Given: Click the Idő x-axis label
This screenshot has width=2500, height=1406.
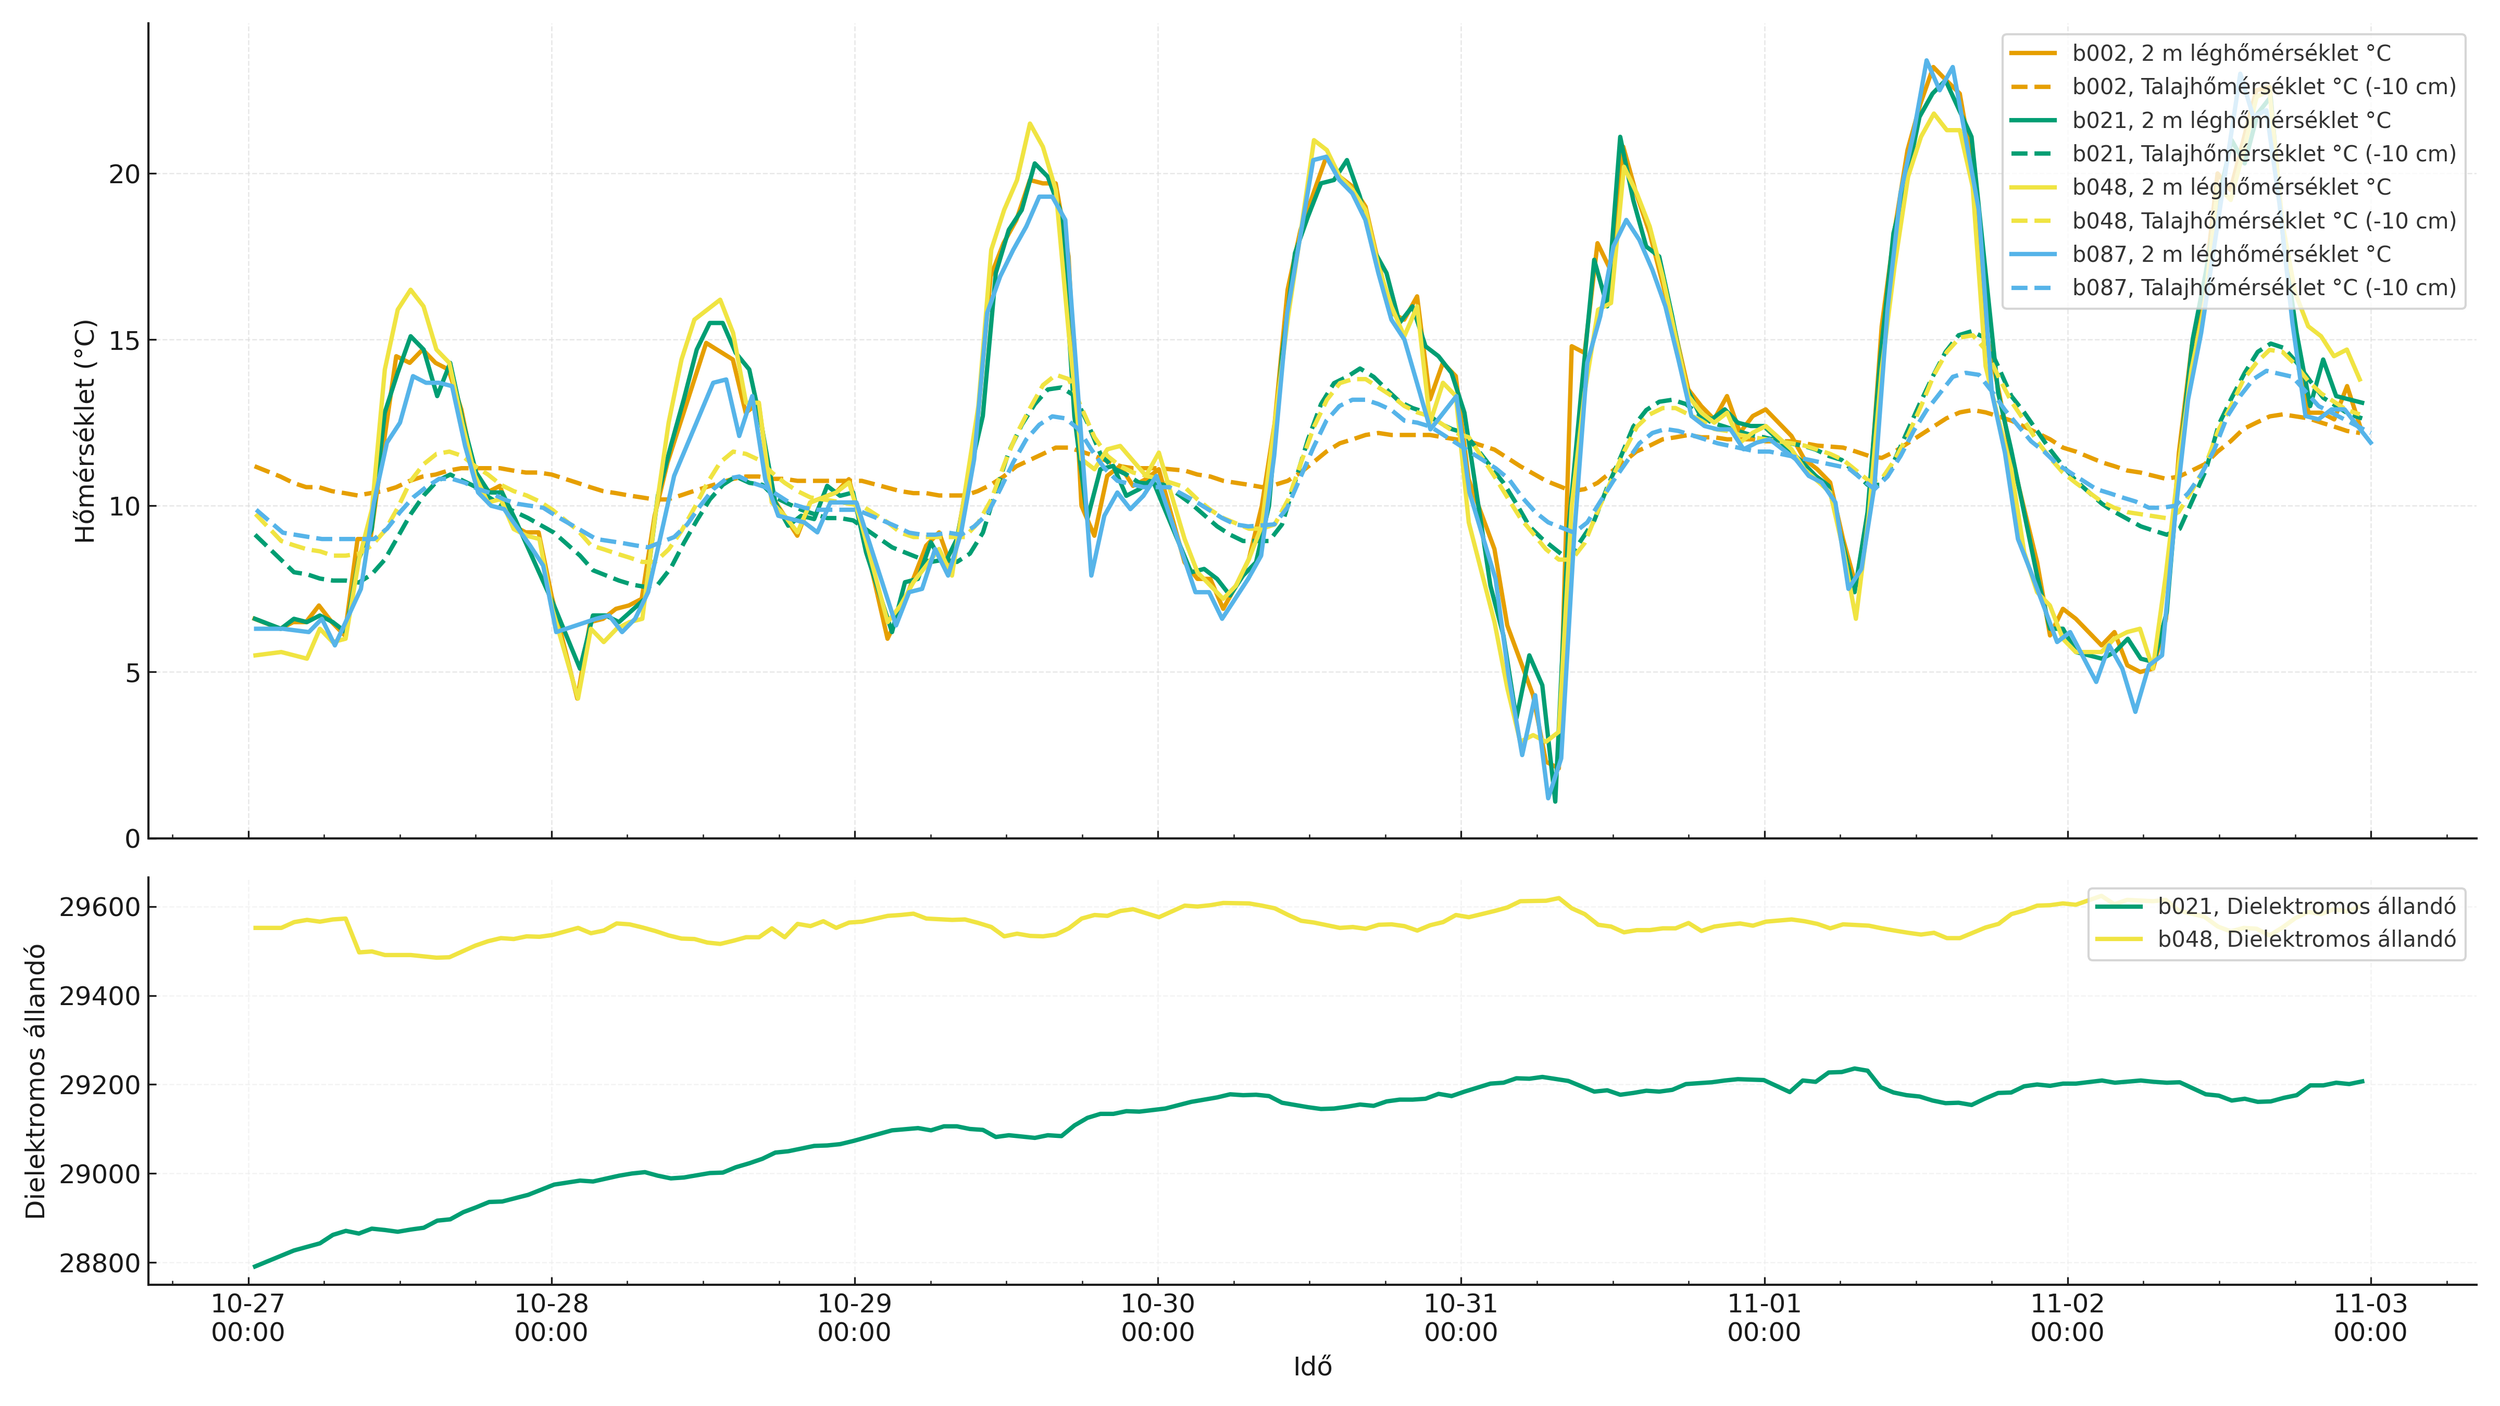Looking at the screenshot, I should tap(1312, 1367).
